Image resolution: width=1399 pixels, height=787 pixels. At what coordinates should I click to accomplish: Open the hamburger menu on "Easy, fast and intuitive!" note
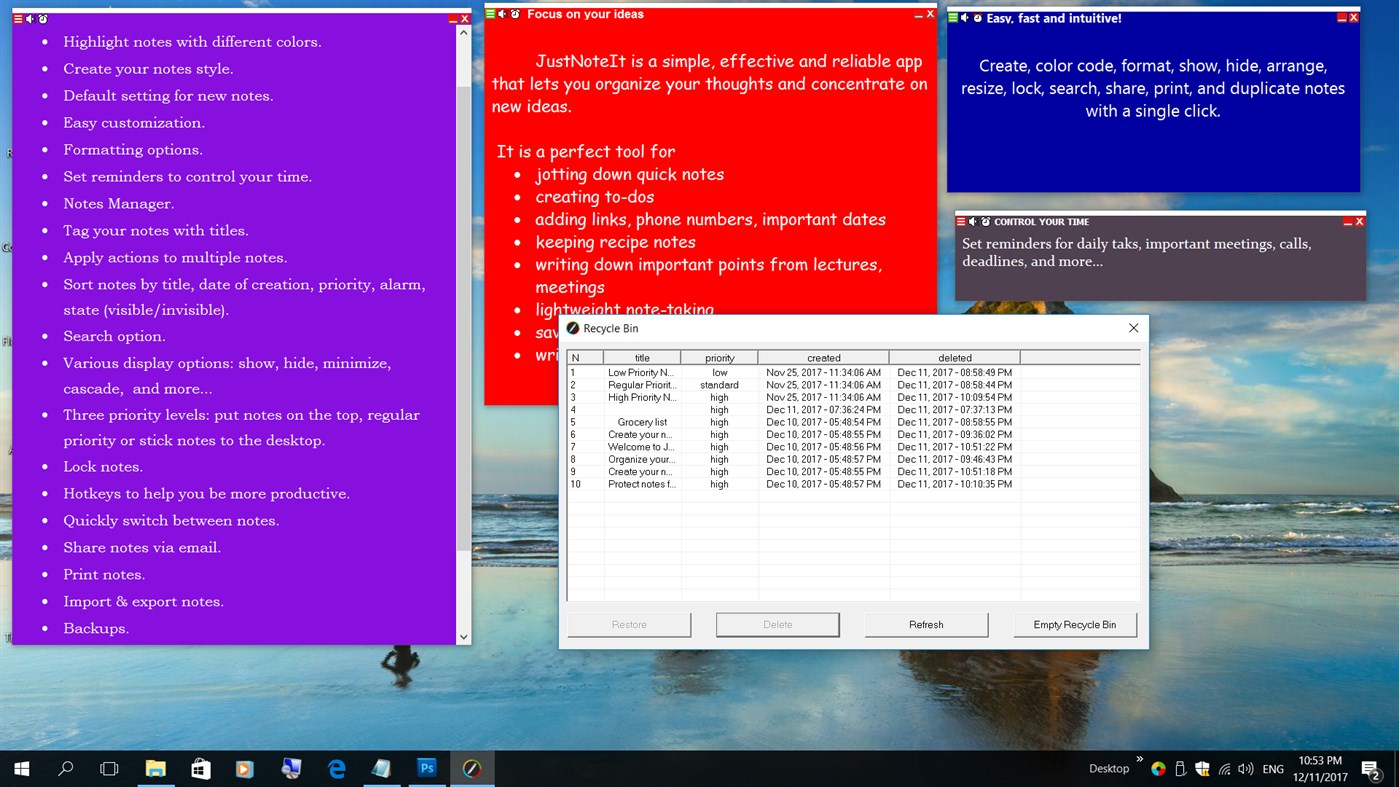[x=953, y=18]
